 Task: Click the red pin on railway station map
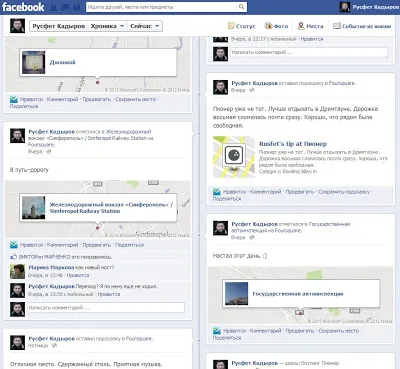[x=97, y=228]
